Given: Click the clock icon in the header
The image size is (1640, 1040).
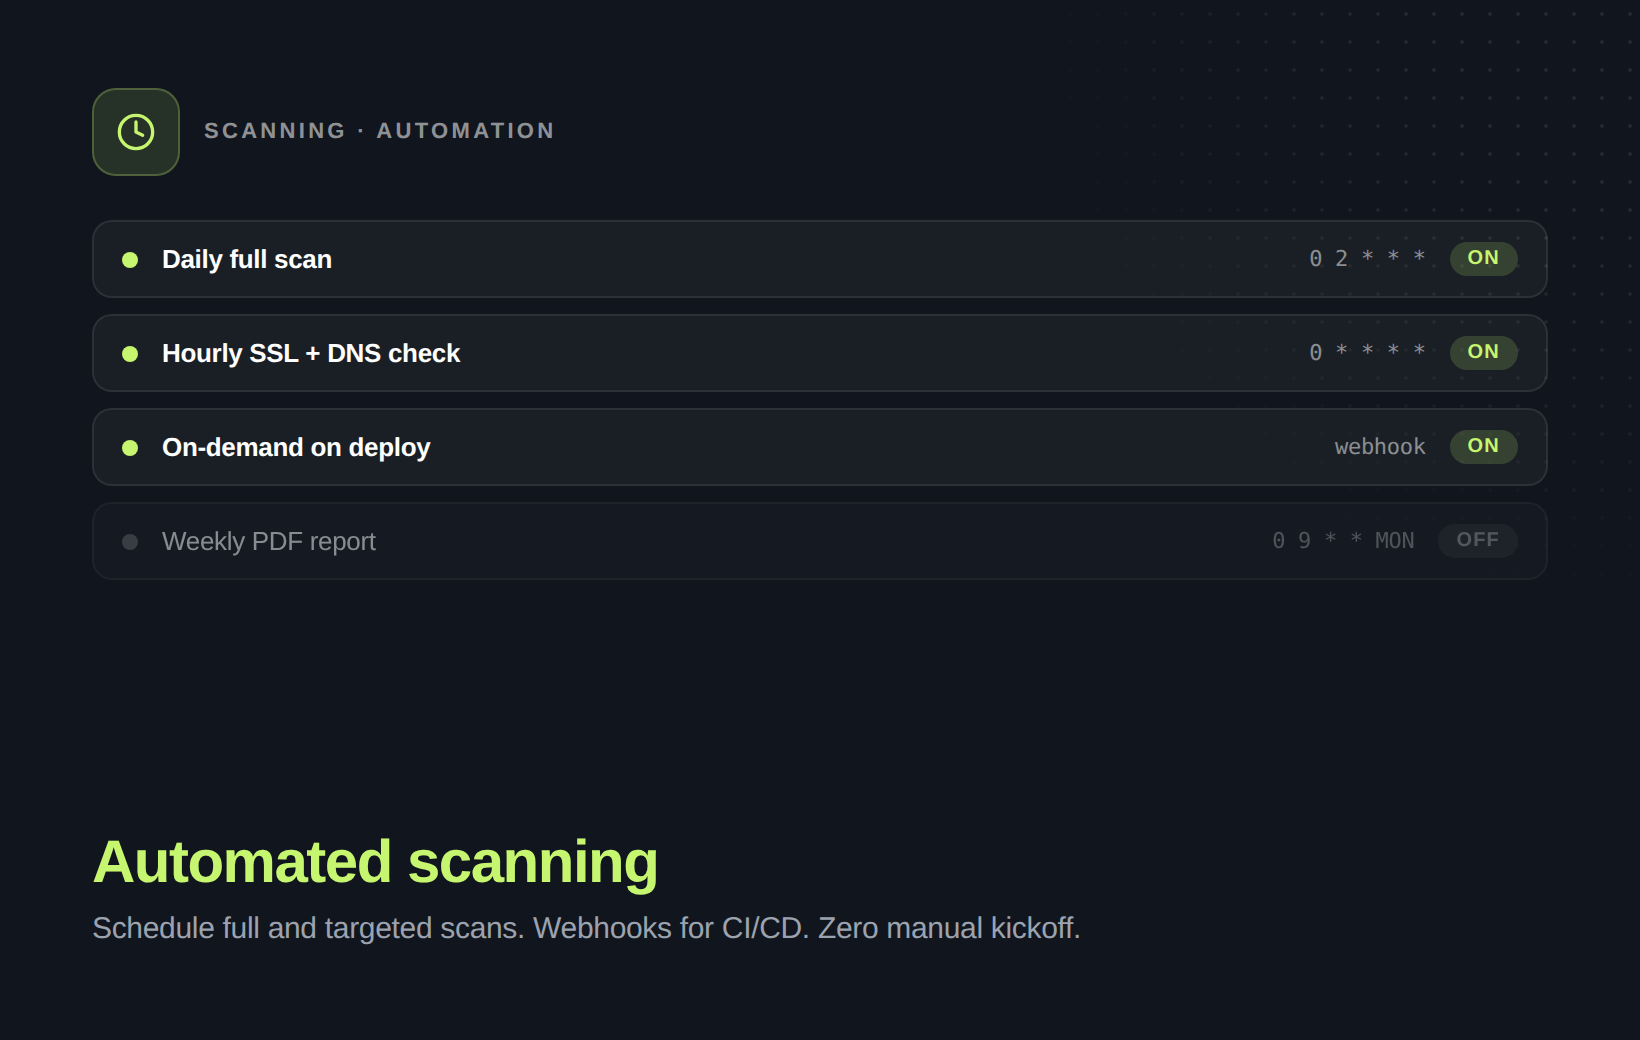Looking at the screenshot, I should tap(135, 131).
